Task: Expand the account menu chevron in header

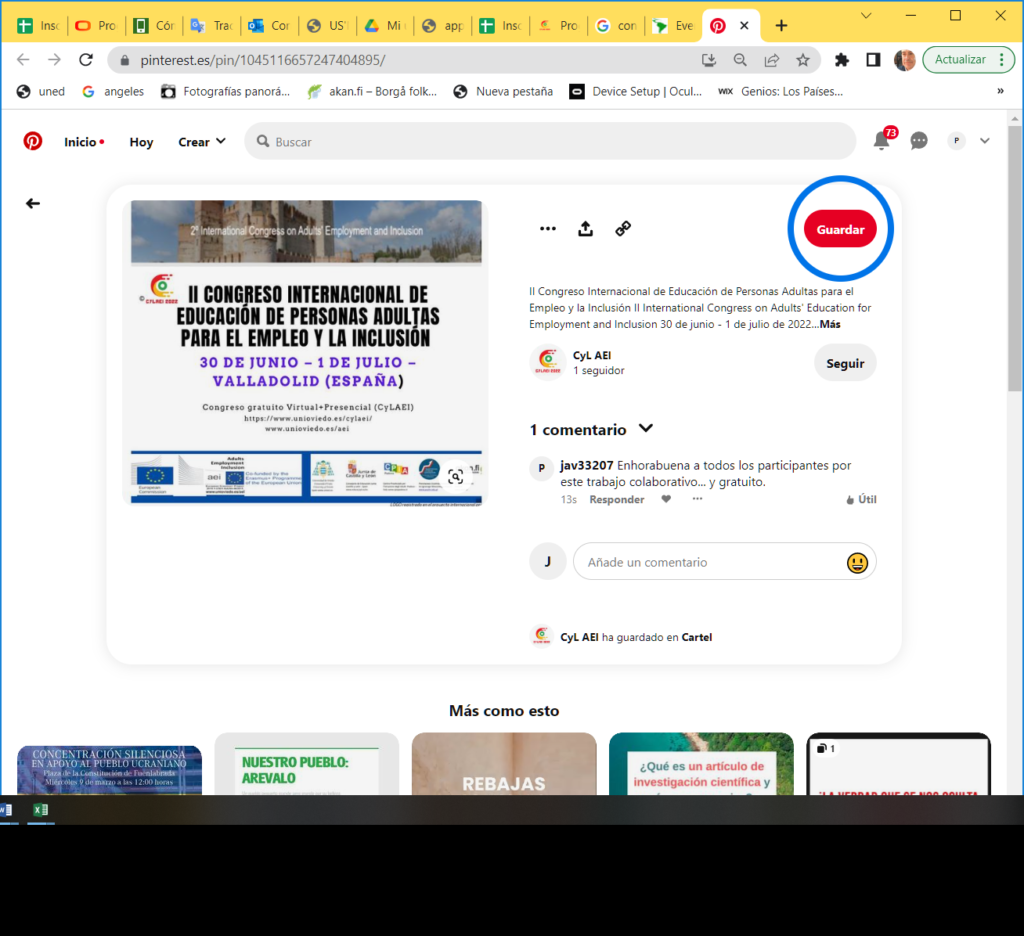Action: point(985,140)
